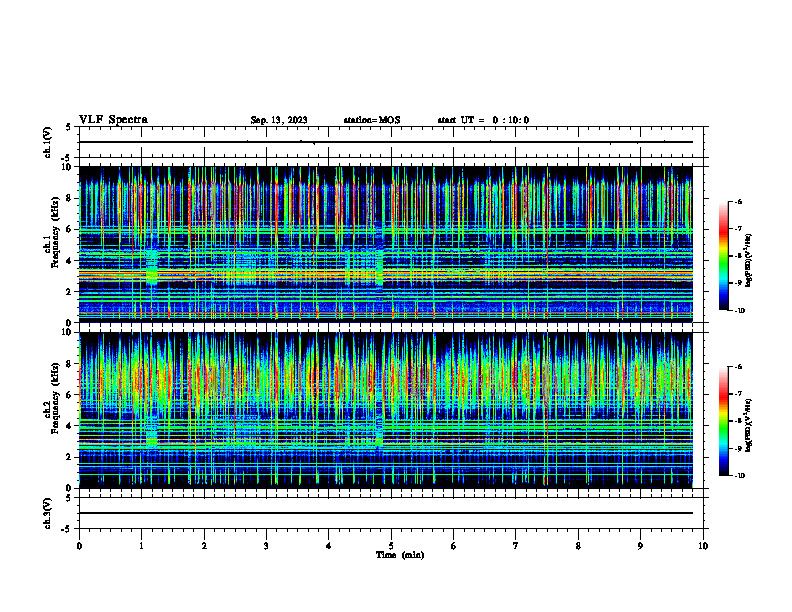Click inside the ch.1 spectrogram panel
The height and width of the screenshot is (612, 792).
pos(386,244)
